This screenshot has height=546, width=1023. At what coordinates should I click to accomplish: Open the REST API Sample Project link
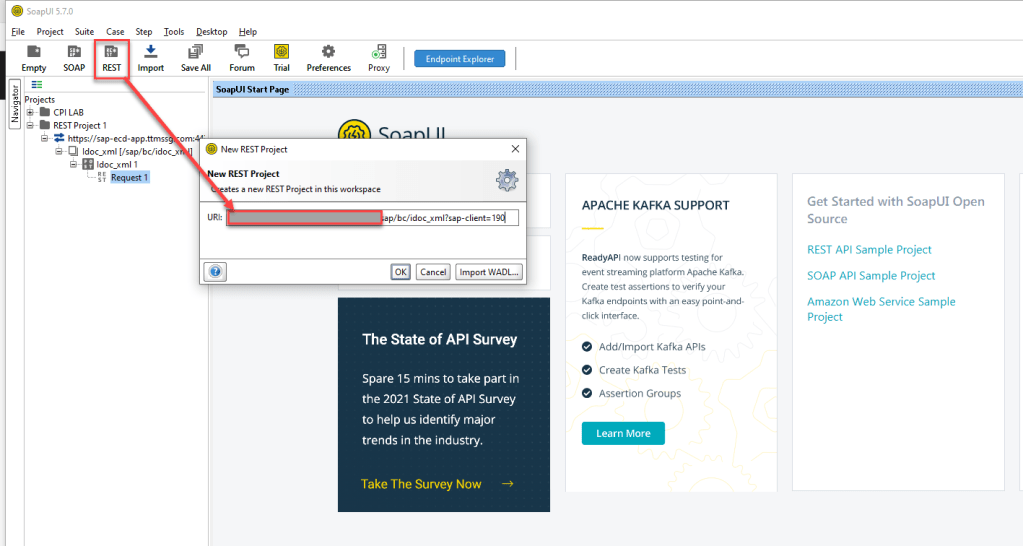(869, 250)
